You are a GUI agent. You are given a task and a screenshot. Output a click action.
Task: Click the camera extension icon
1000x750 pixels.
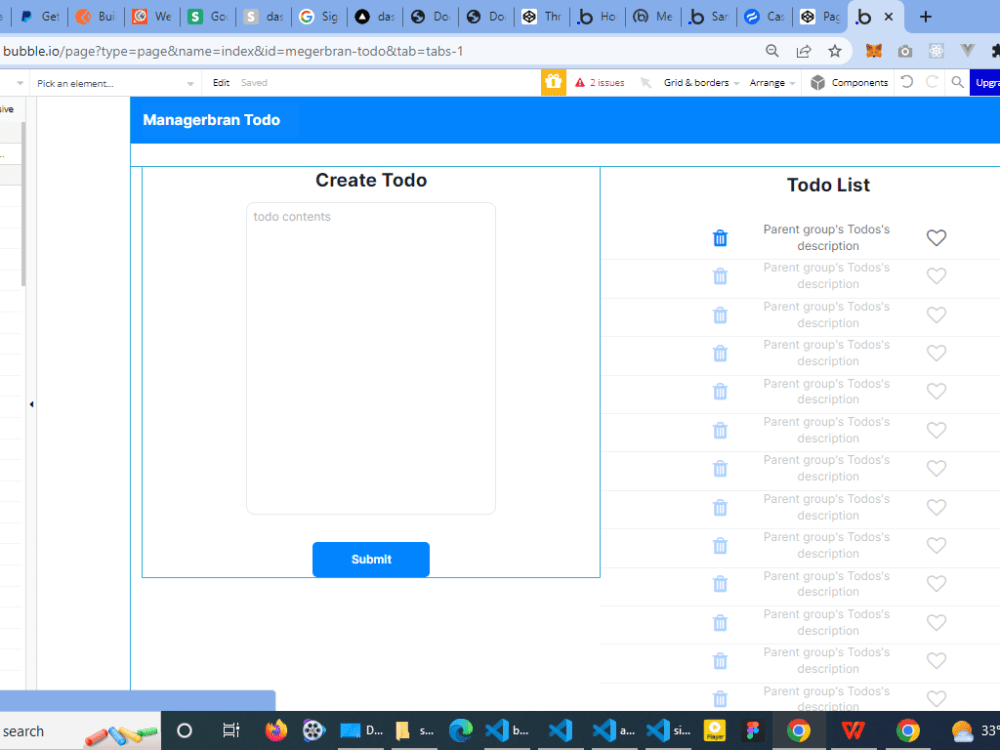click(x=904, y=51)
